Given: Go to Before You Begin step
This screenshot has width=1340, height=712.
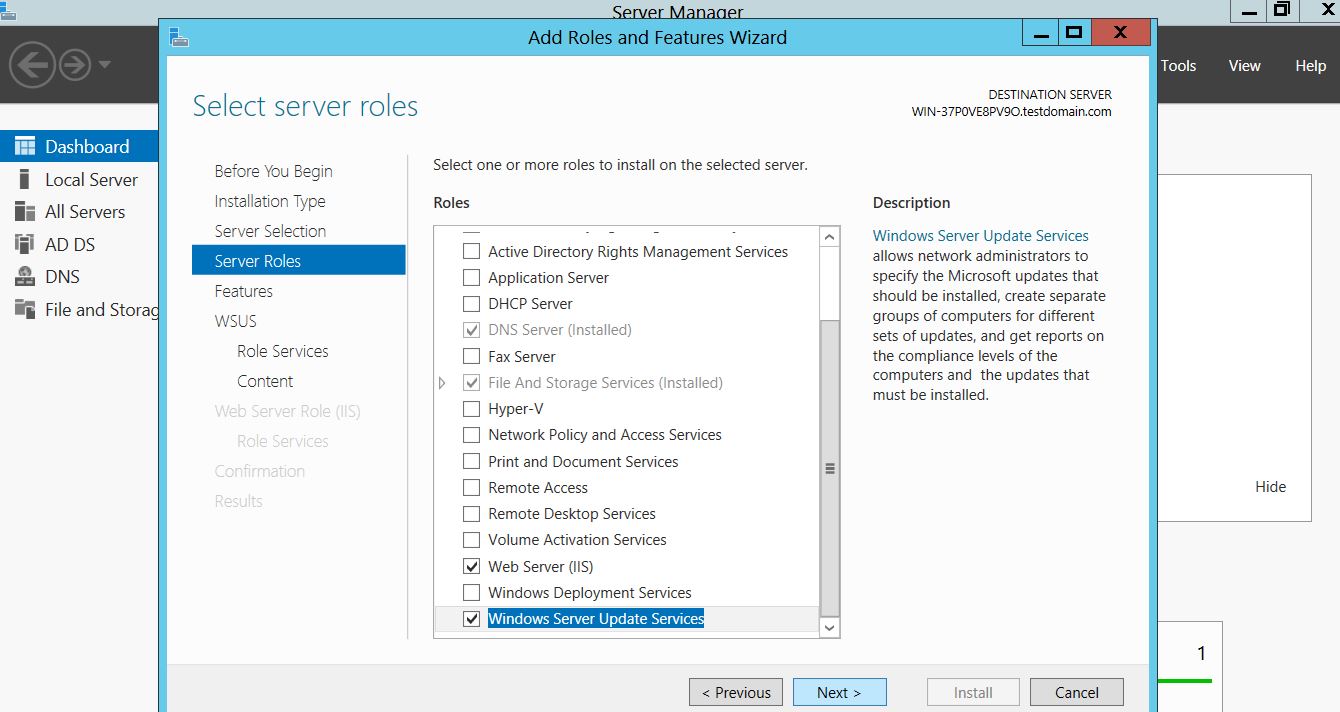Looking at the screenshot, I should point(273,171).
